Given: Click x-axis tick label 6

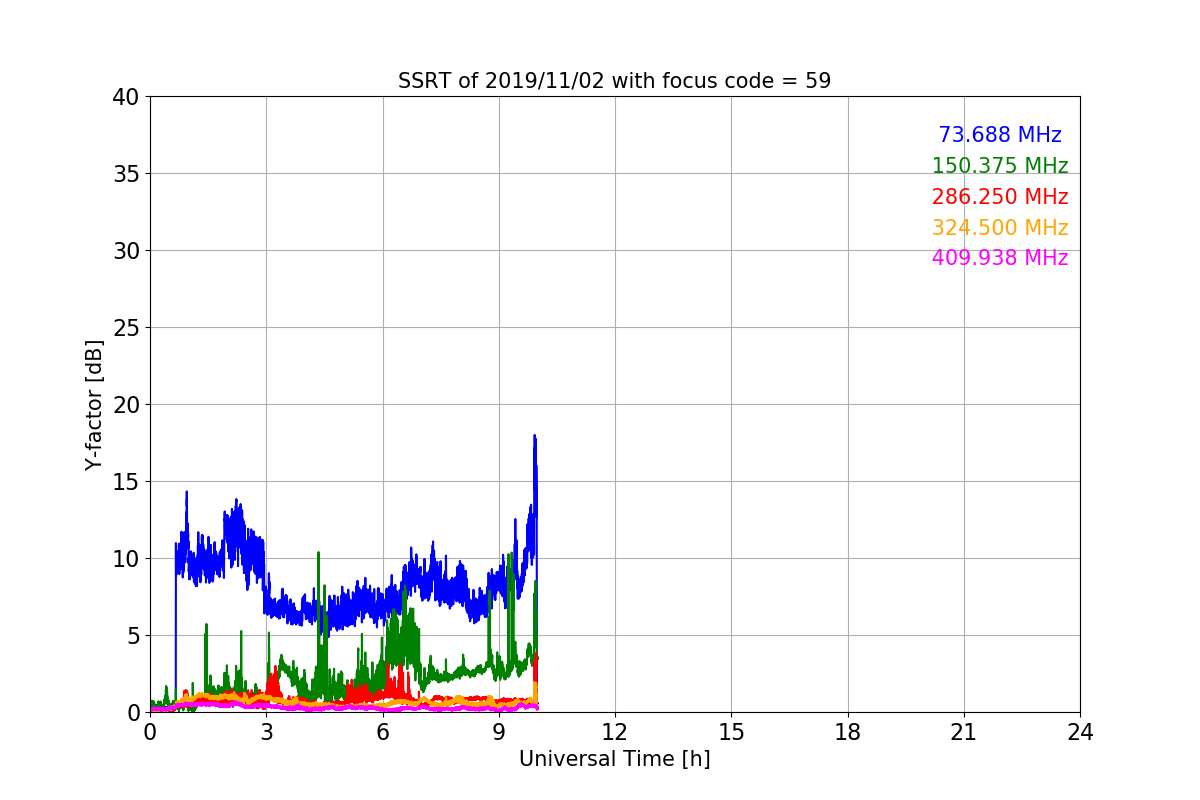Looking at the screenshot, I should tap(382, 732).
